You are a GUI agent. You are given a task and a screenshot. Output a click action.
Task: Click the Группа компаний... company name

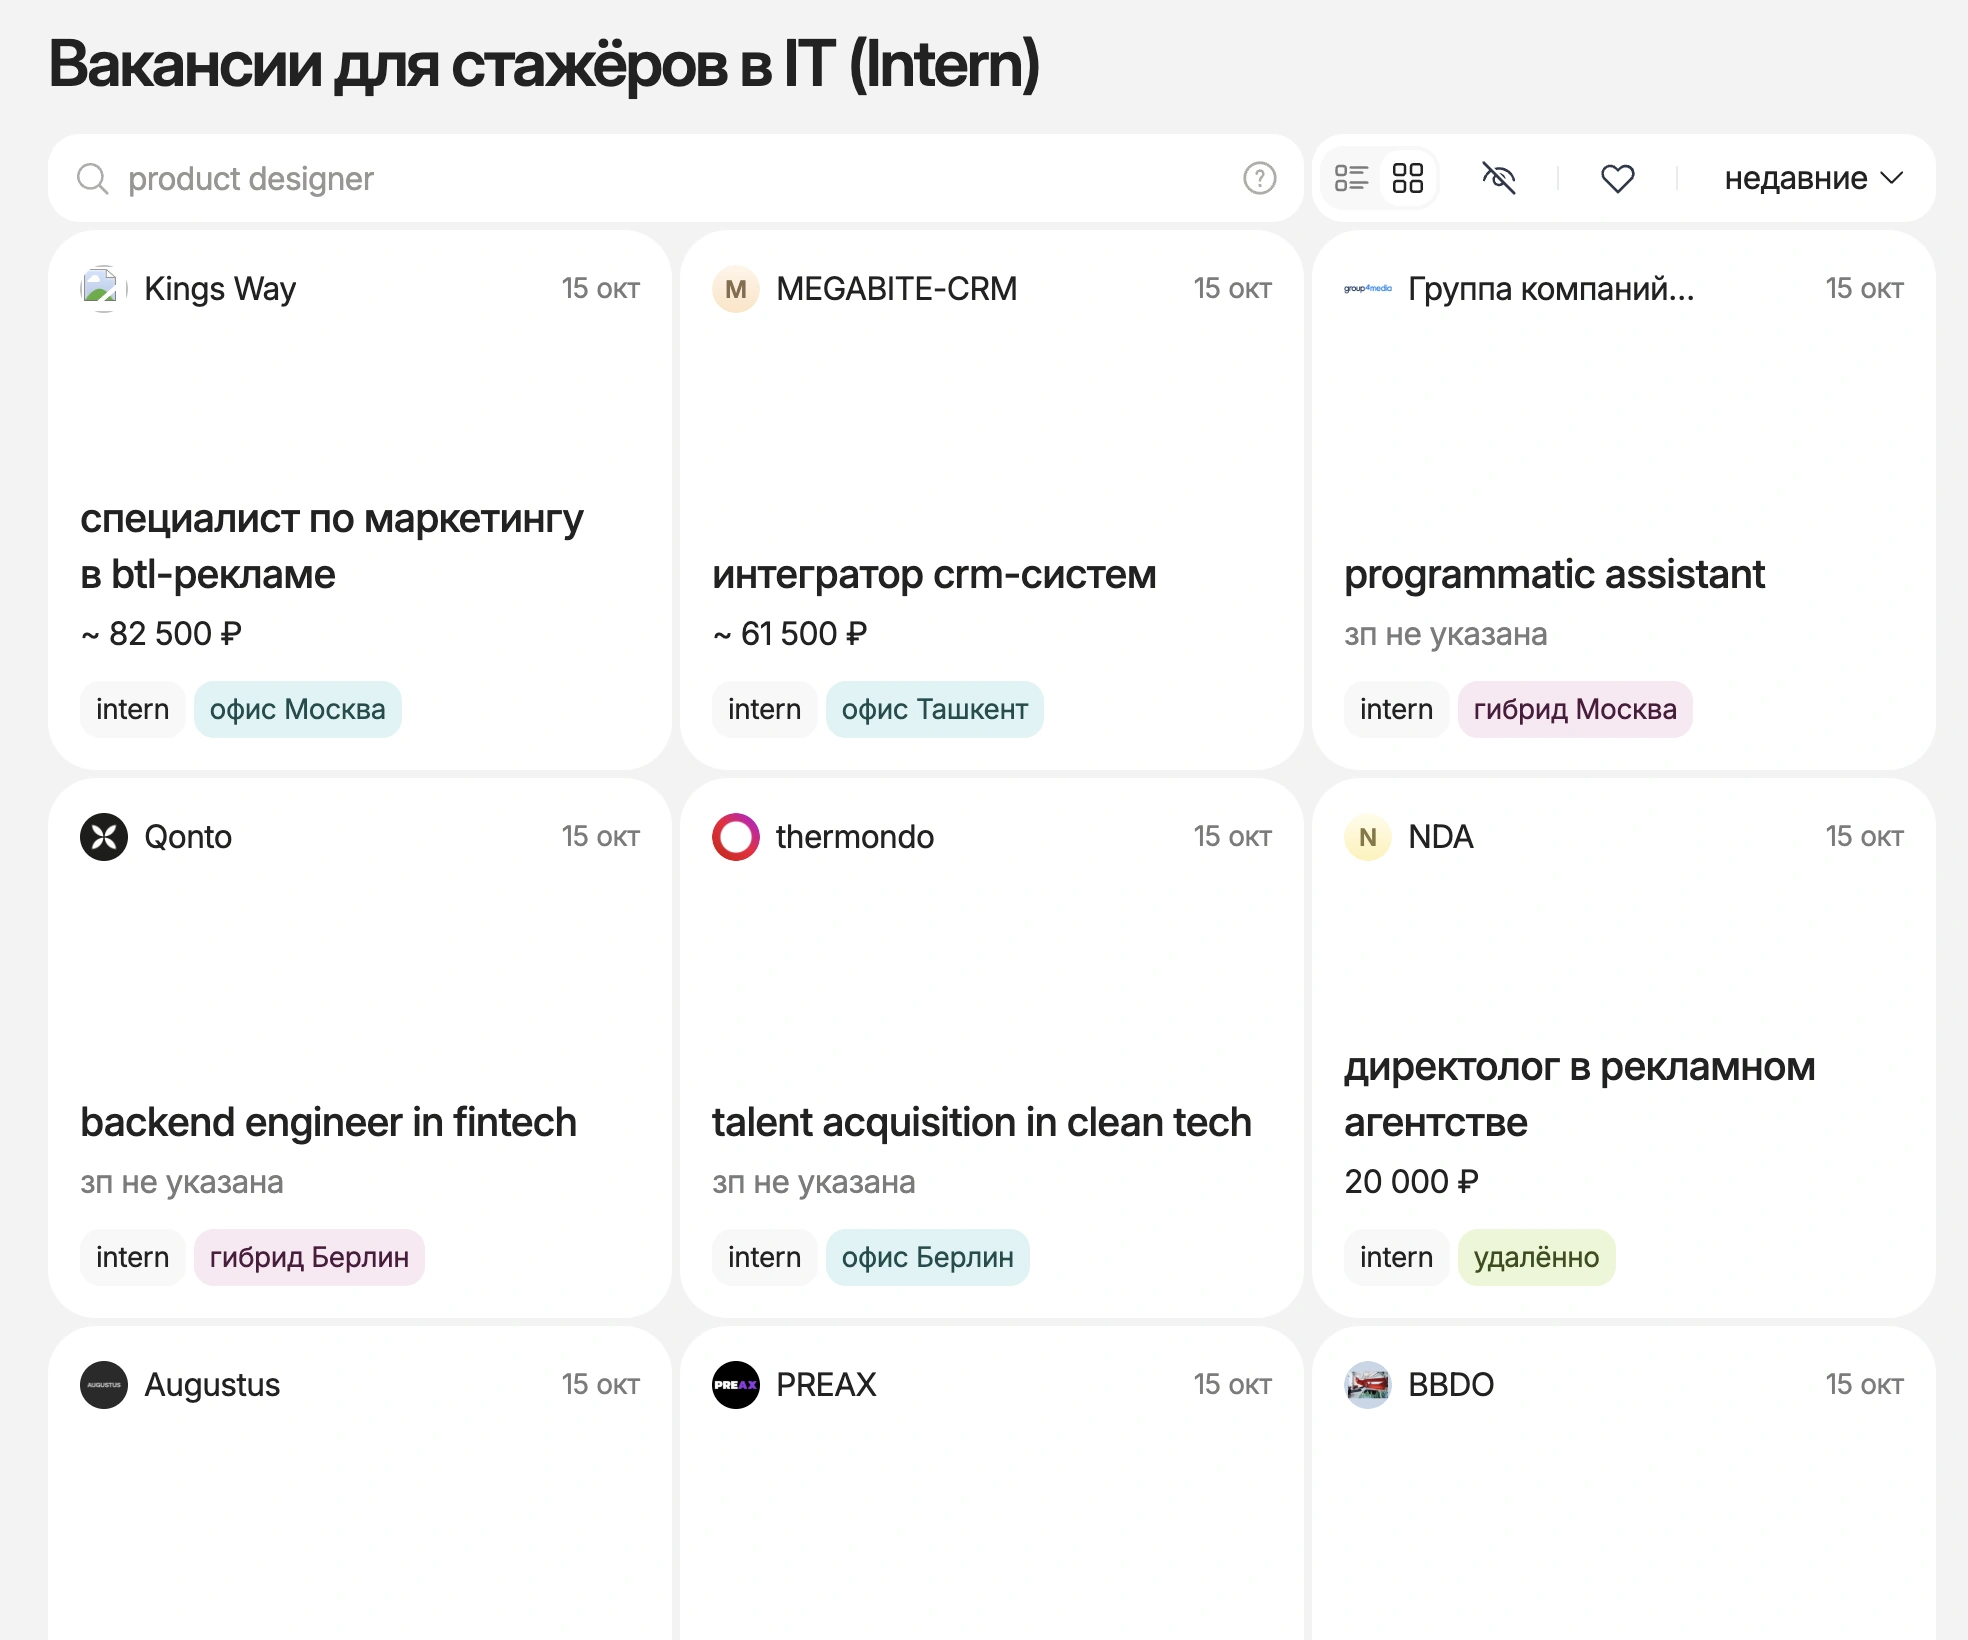point(1551,289)
